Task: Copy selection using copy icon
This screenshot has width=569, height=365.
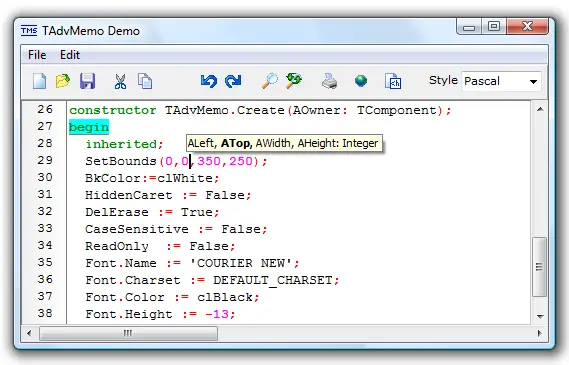Action: (145, 81)
